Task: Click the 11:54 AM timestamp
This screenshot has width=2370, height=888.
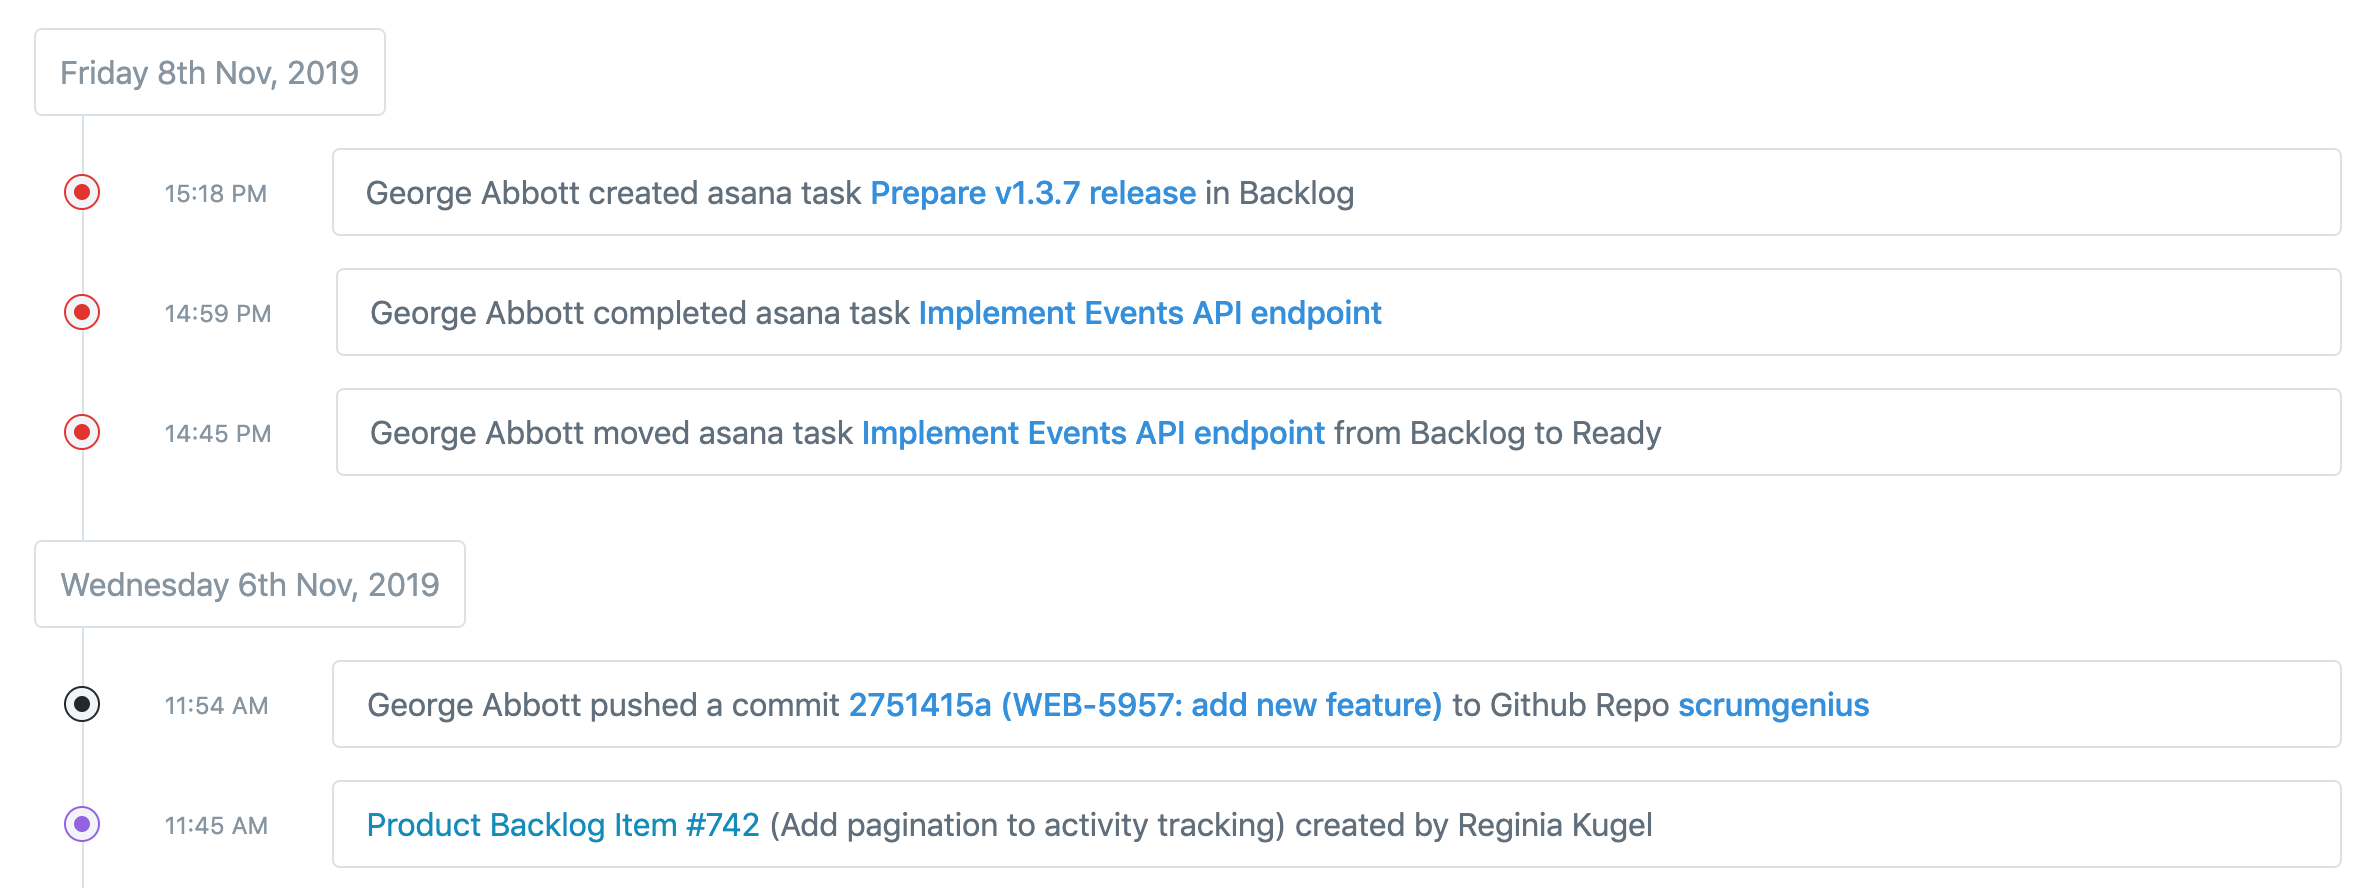Action: (216, 706)
